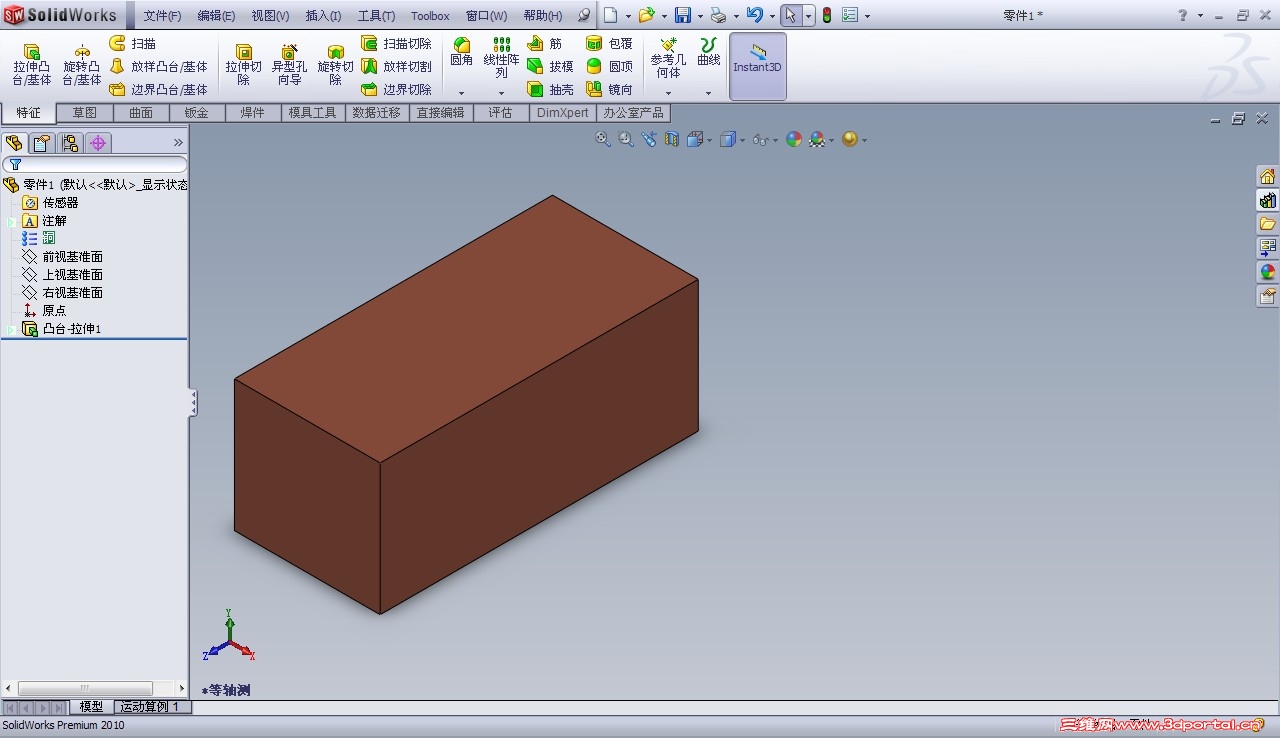Image resolution: width=1280 pixels, height=738 pixels.
Task: Click the save floppy disk icon
Action: [x=683, y=16]
